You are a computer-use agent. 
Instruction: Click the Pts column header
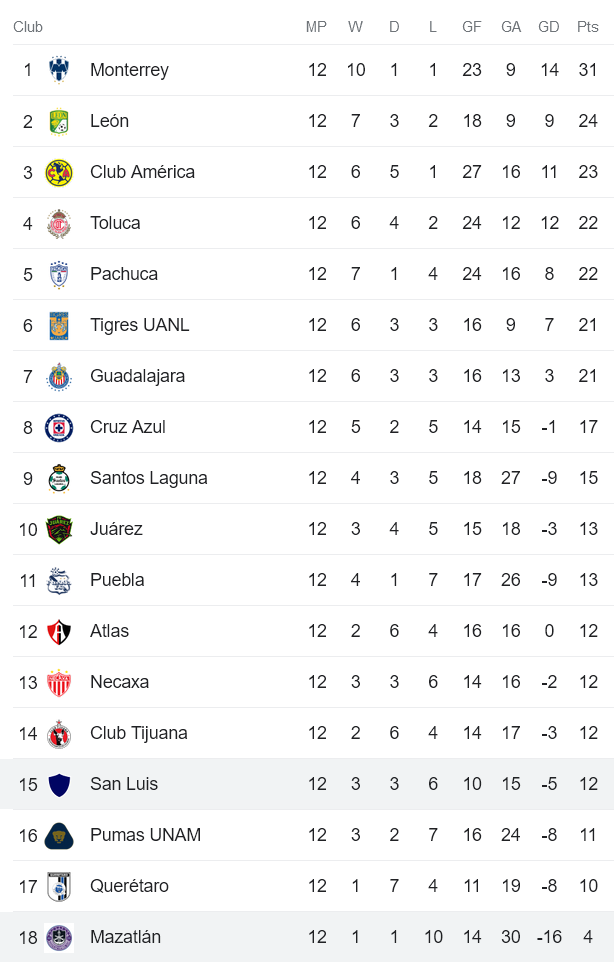587,27
